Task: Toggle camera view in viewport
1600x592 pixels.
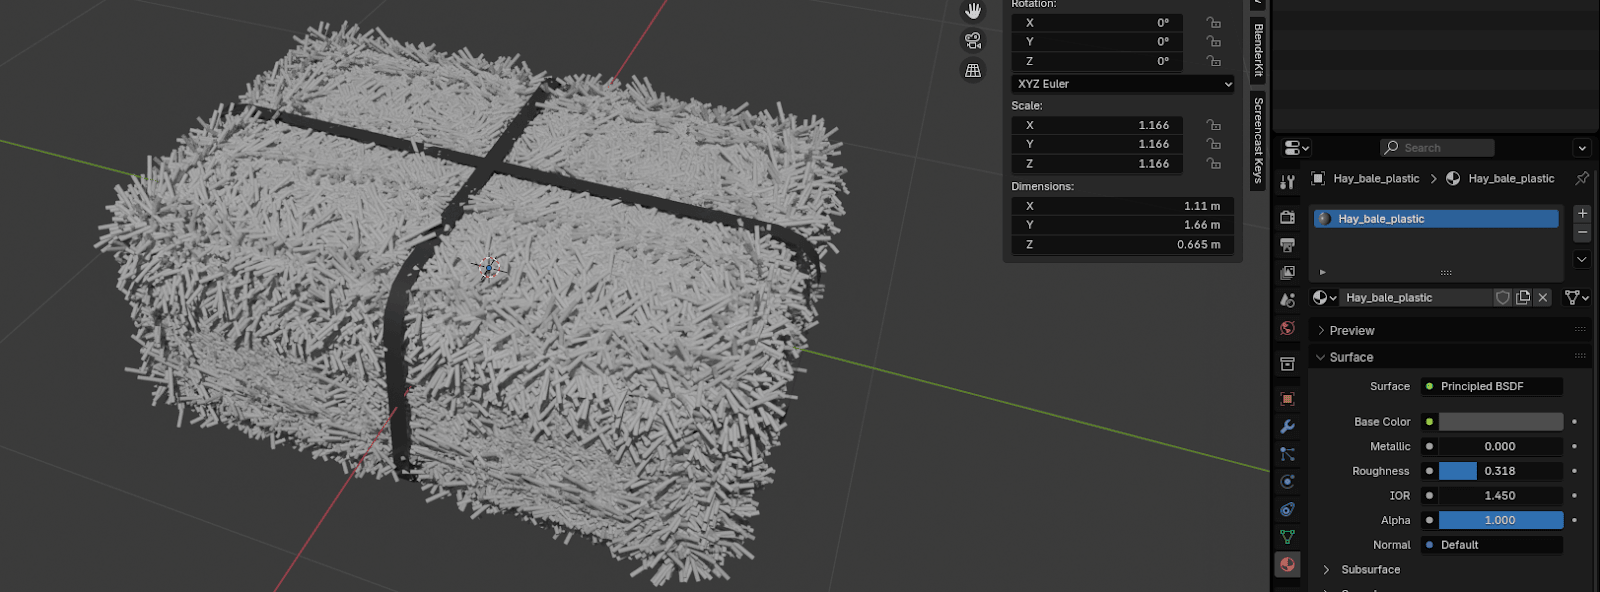Action: pyautogui.click(x=972, y=41)
